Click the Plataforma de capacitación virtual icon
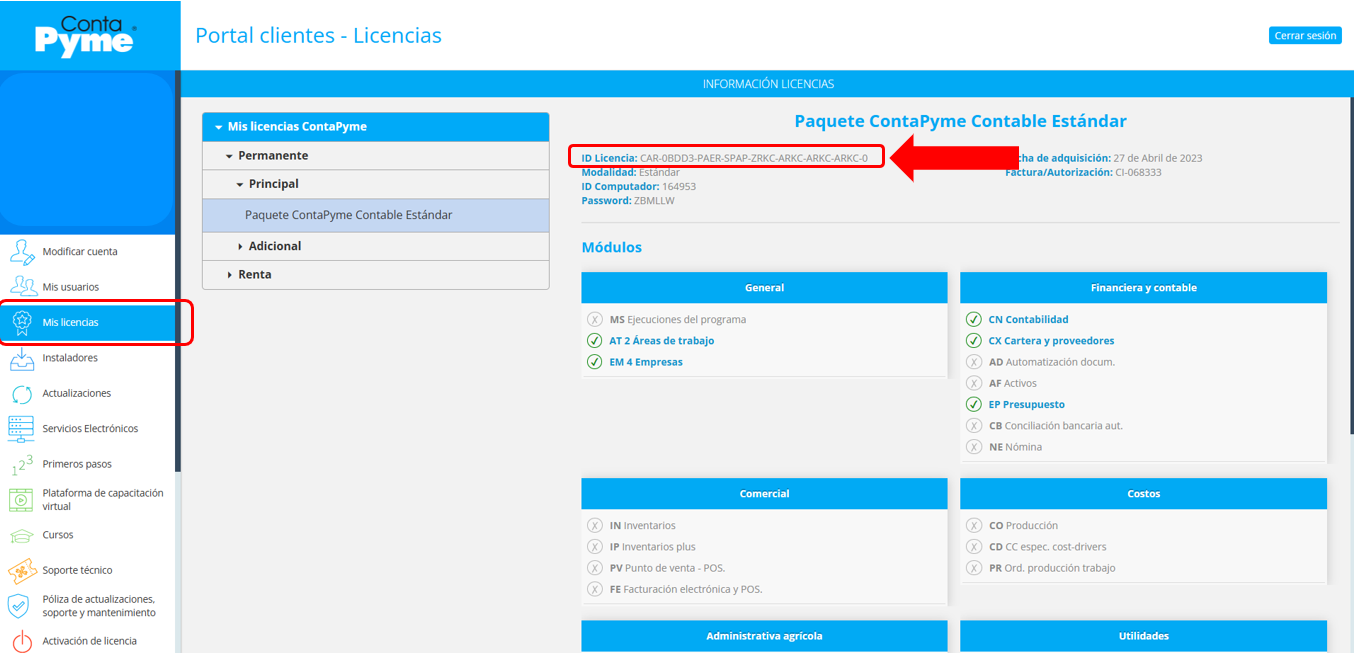Screen dimensions: 1357x653 [22, 499]
